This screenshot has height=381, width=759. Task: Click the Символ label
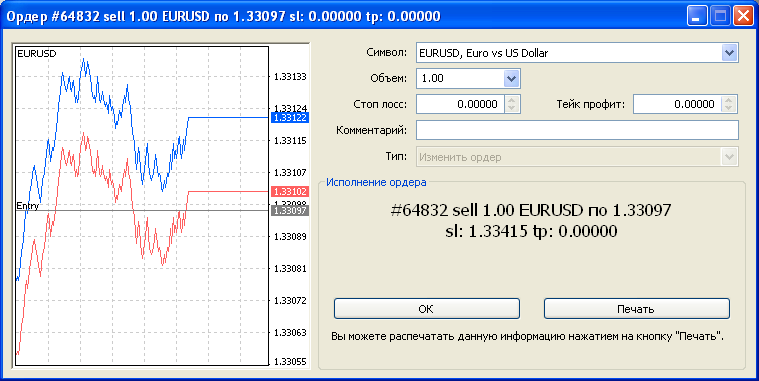[387, 53]
